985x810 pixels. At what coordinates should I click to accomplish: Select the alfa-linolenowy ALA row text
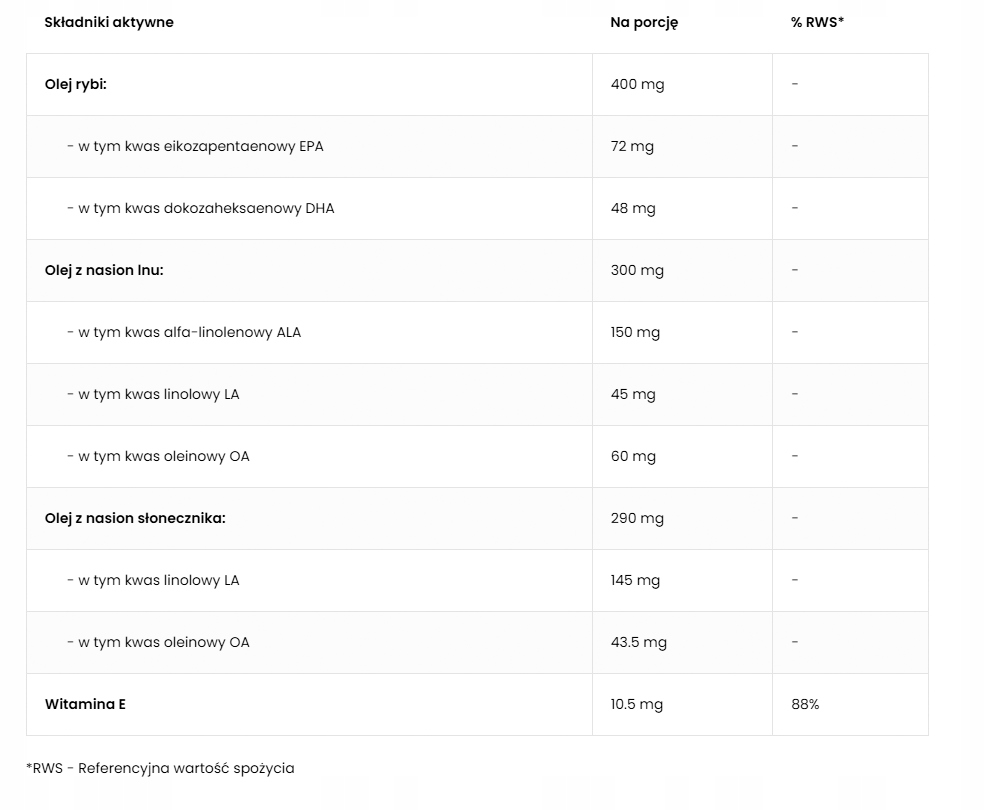coord(184,332)
